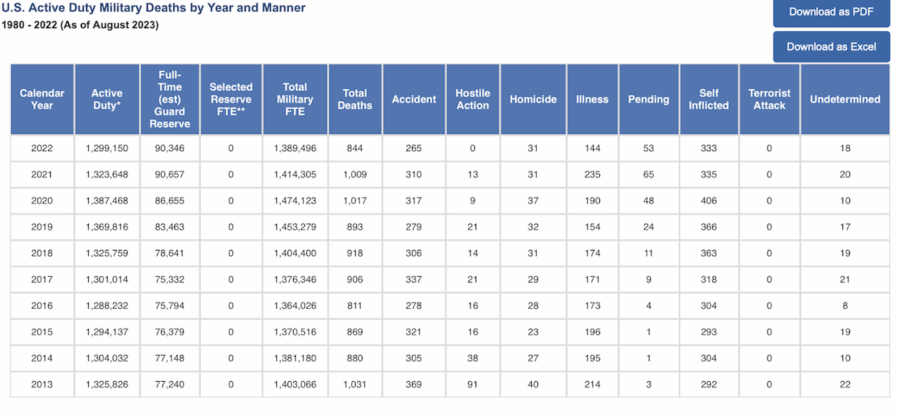Select the Undetermined column header
Screen dimensions: 900x413
pos(845,100)
